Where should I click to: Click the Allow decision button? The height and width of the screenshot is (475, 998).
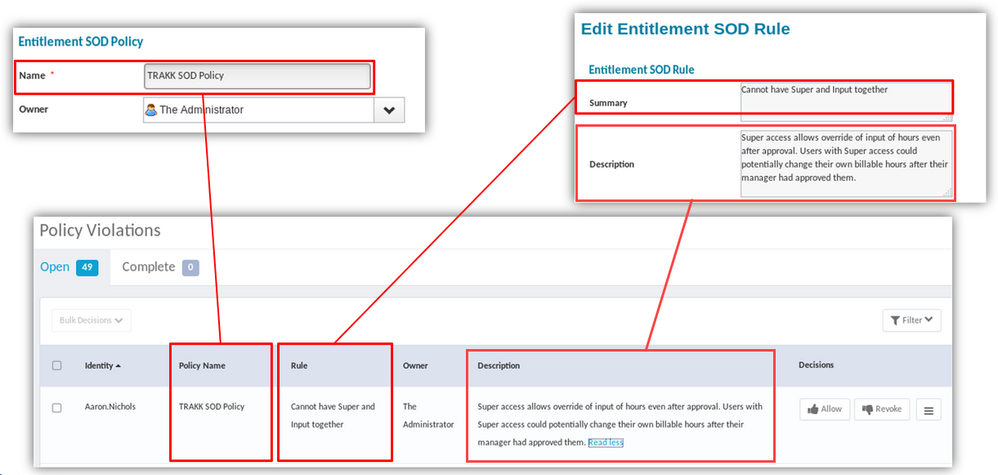pyautogui.click(x=824, y=409)
